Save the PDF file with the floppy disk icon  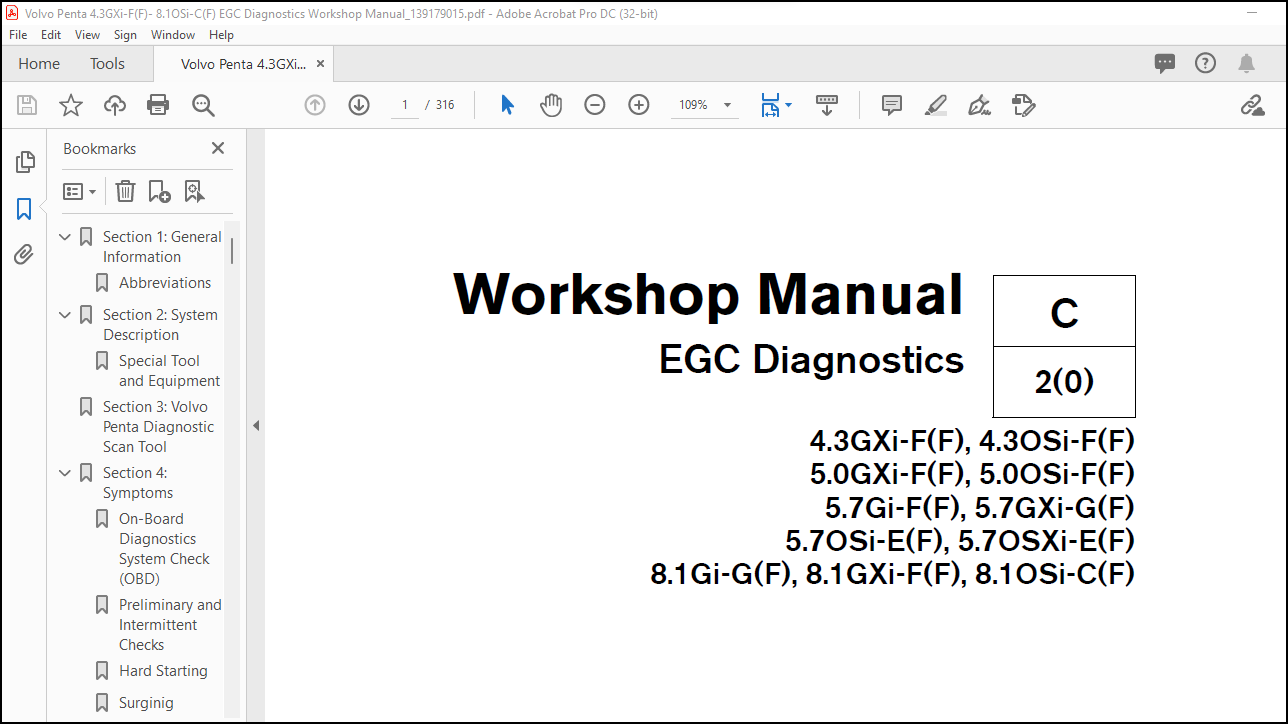pos(27,105)
